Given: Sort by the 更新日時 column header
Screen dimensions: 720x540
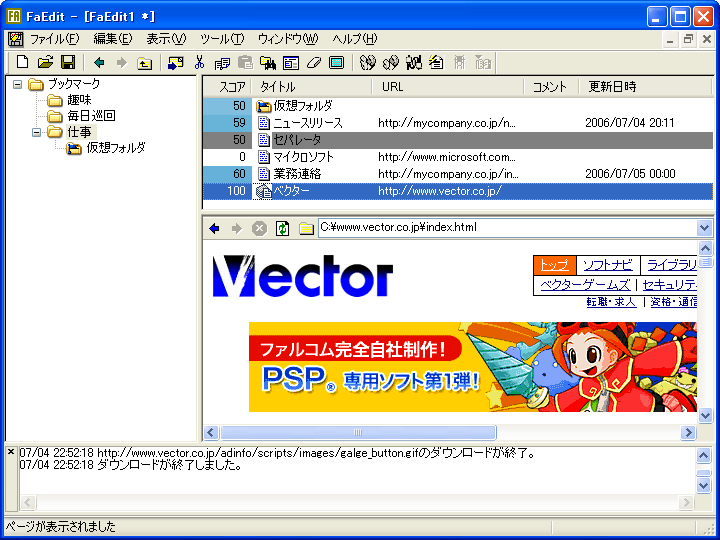Looking at the screenshot, I should (645, 87).
